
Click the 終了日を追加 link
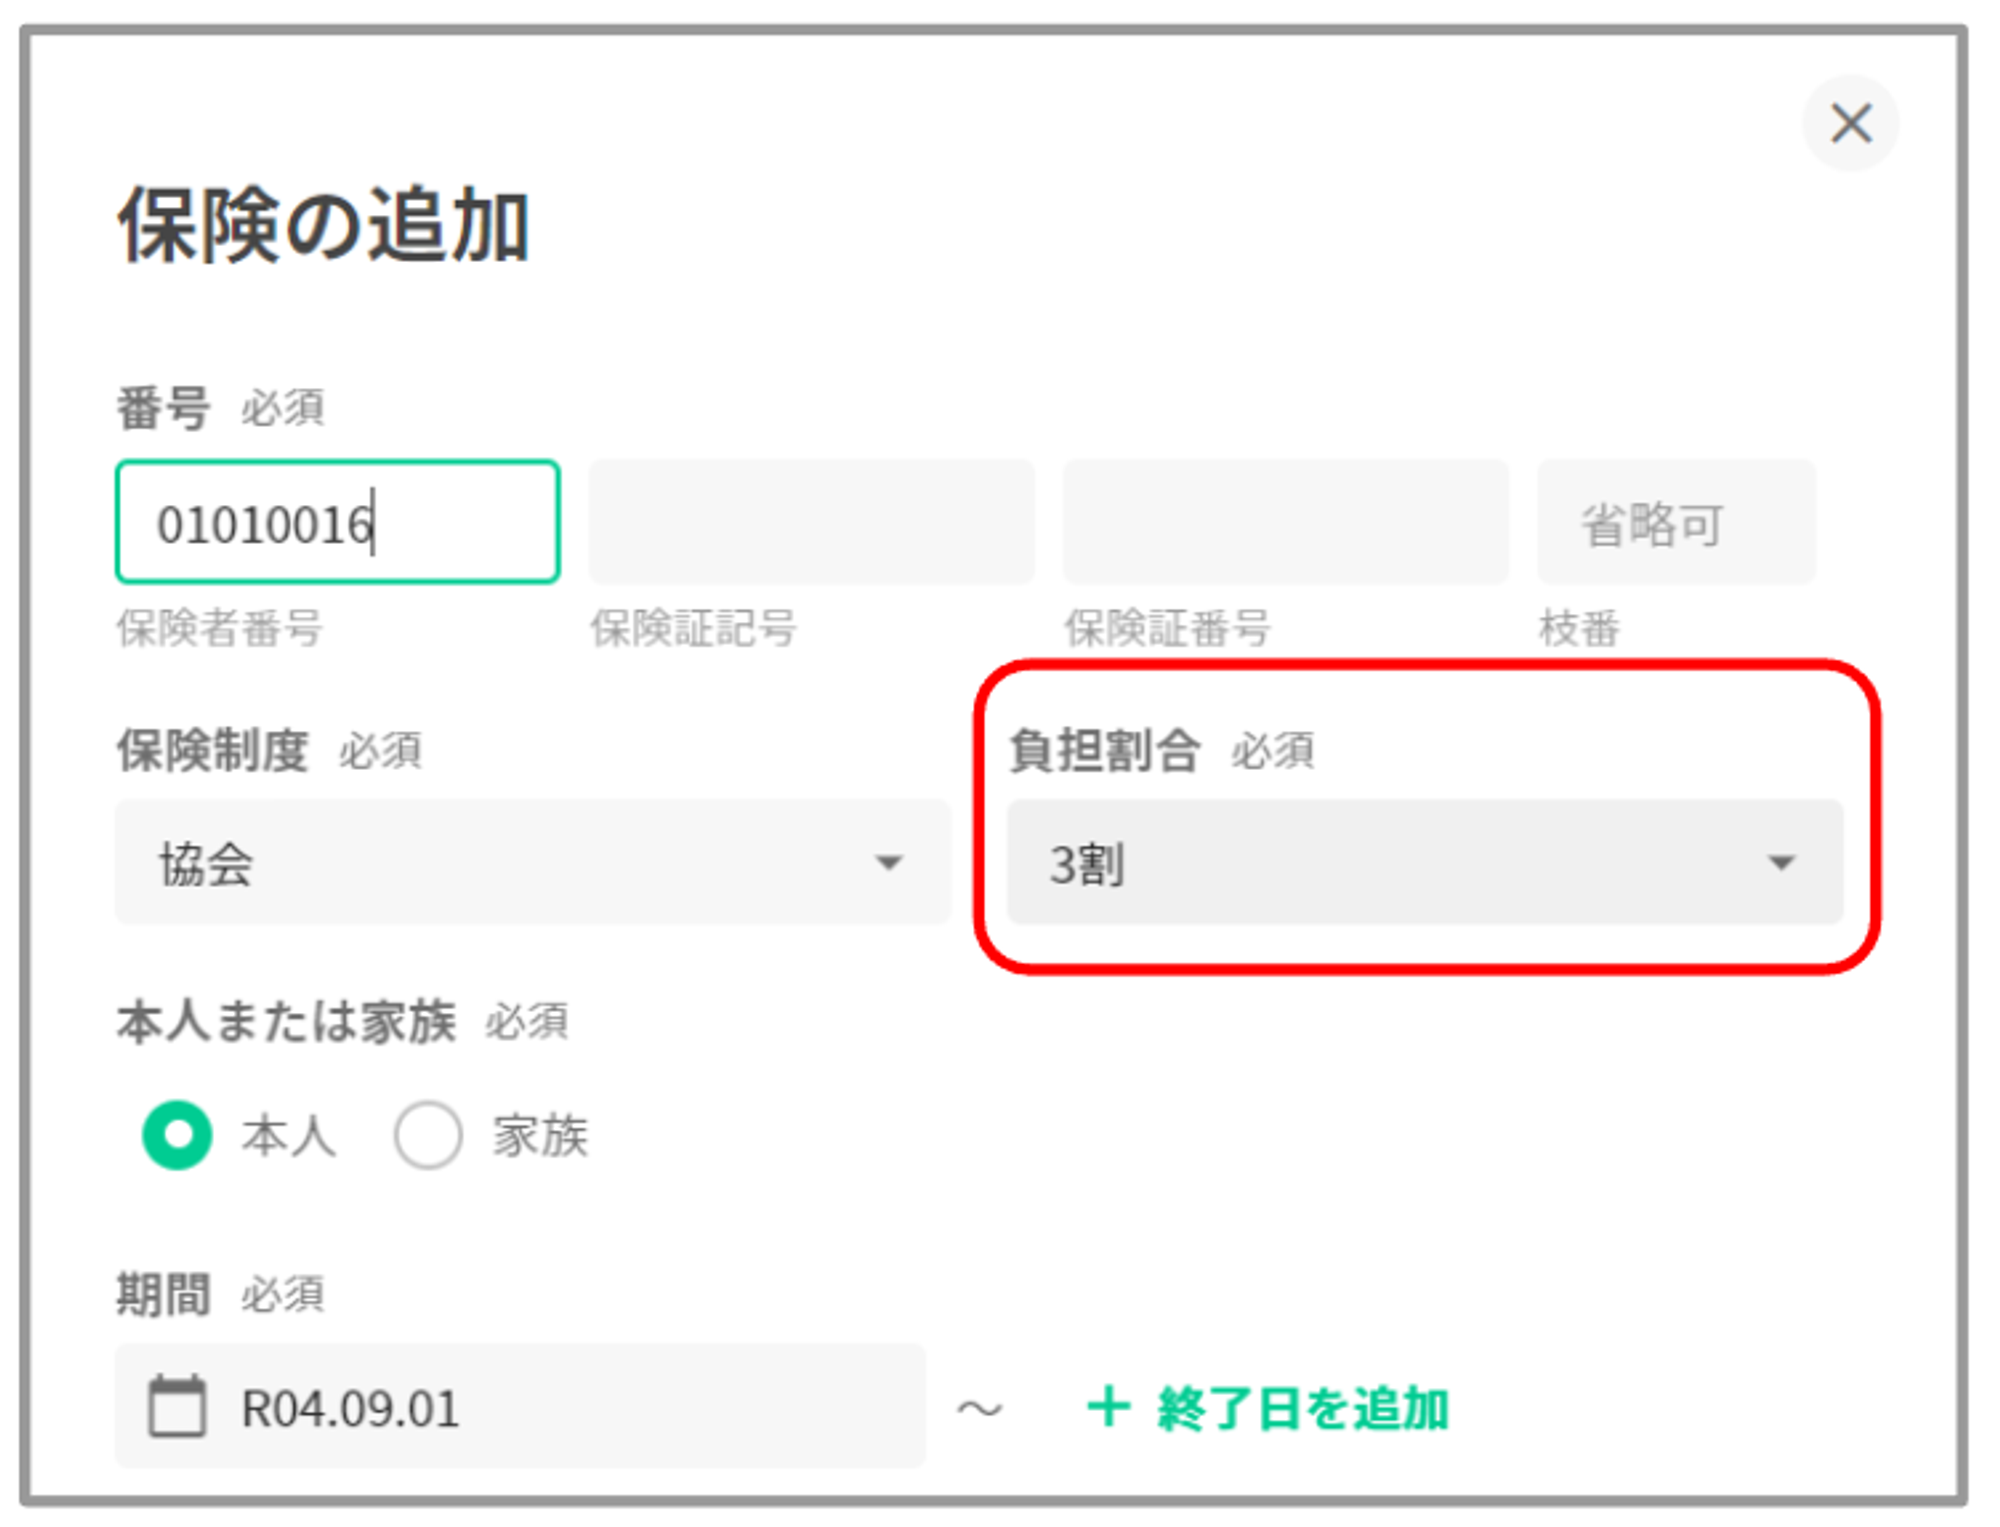1302,1409
